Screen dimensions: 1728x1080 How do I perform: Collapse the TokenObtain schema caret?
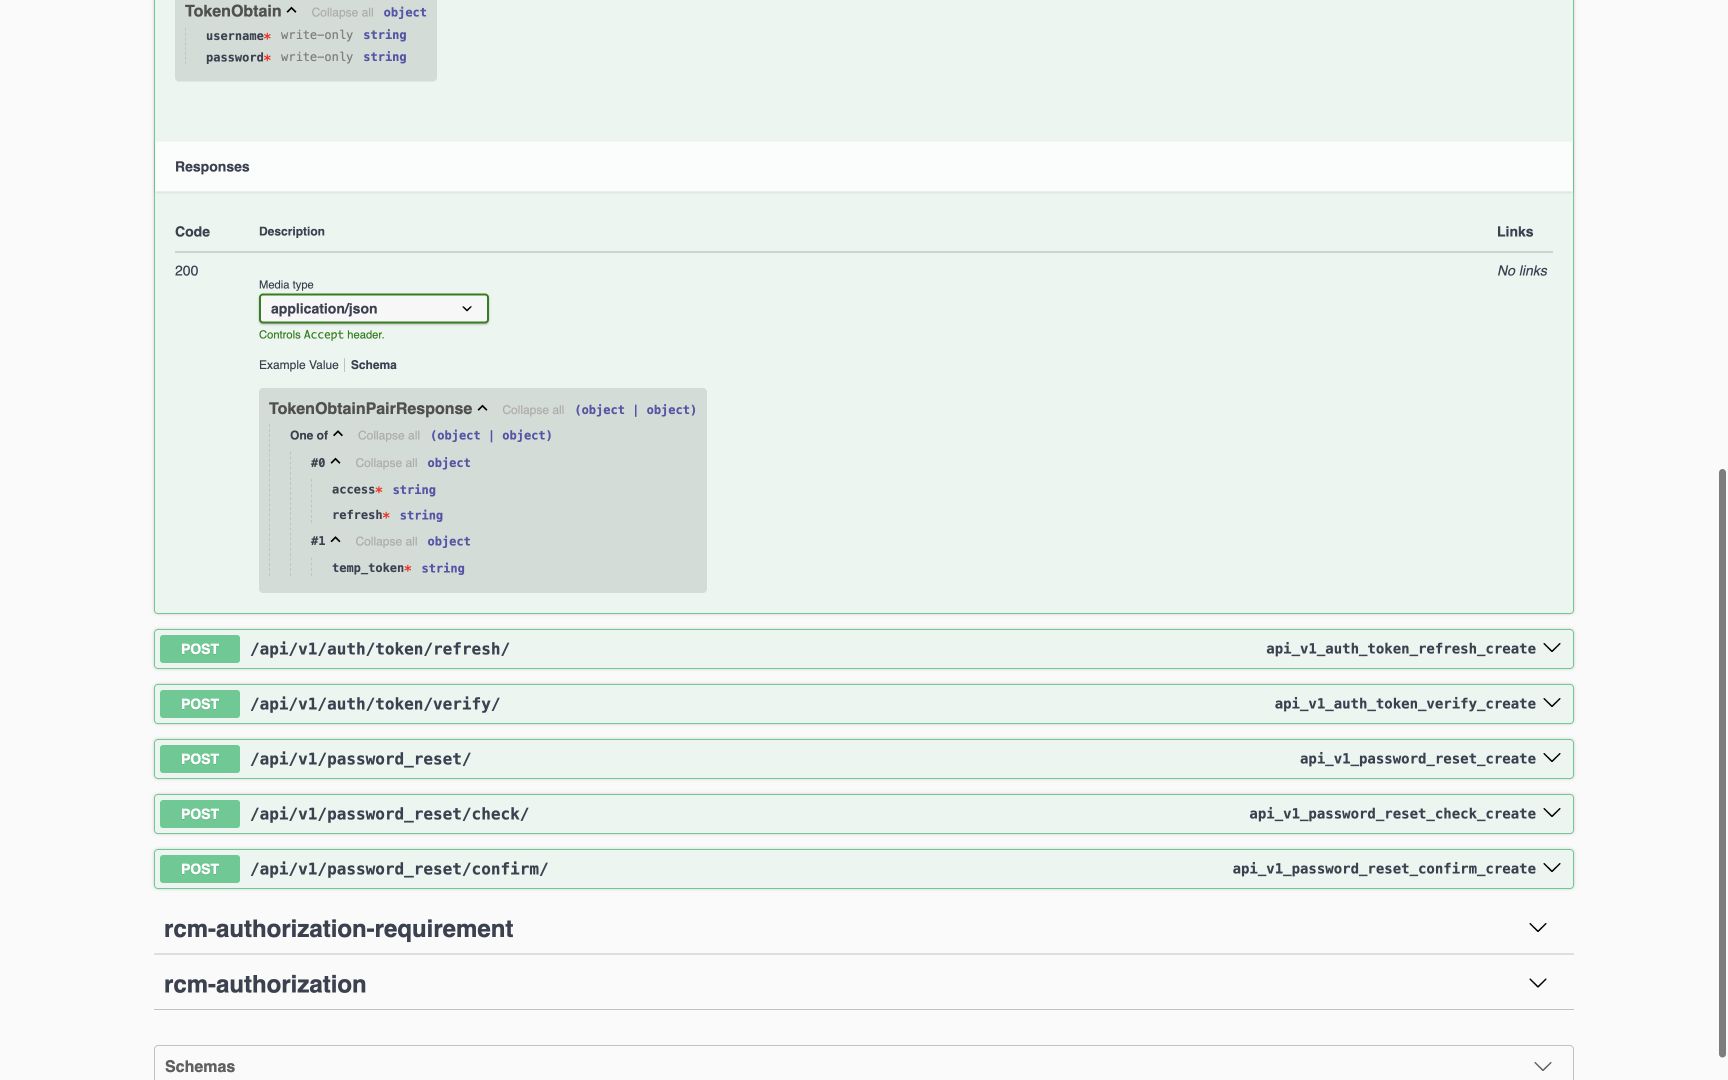point(291,11)
